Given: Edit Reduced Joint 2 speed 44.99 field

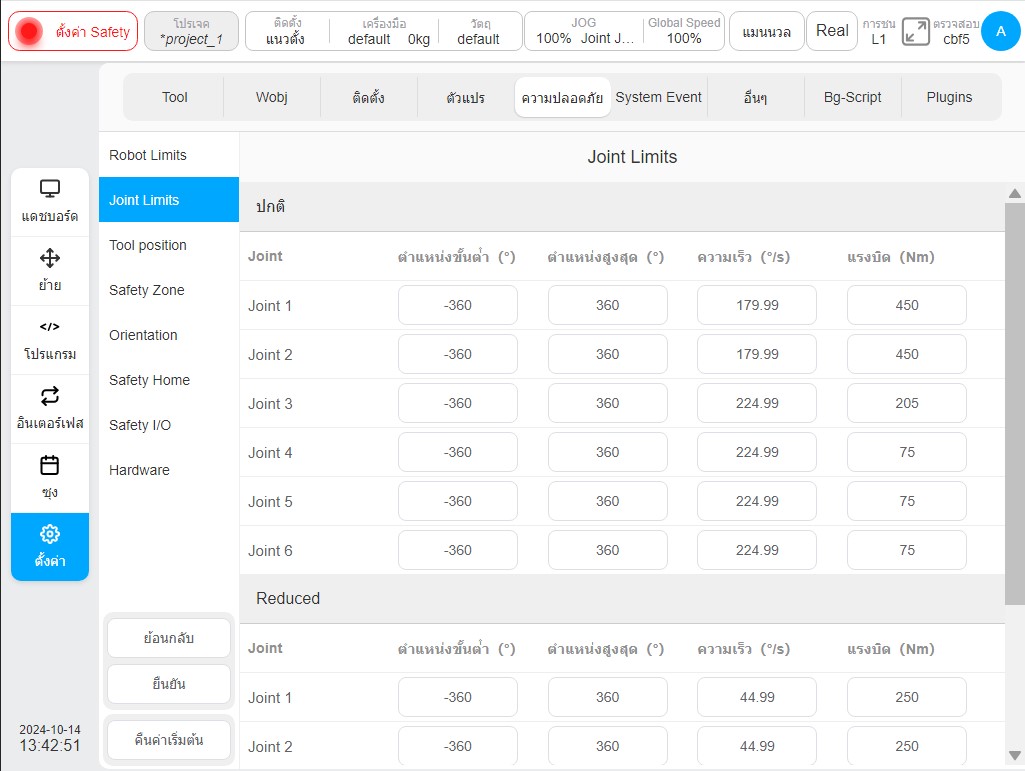Looking at the screenshot, I should [757, 746].
